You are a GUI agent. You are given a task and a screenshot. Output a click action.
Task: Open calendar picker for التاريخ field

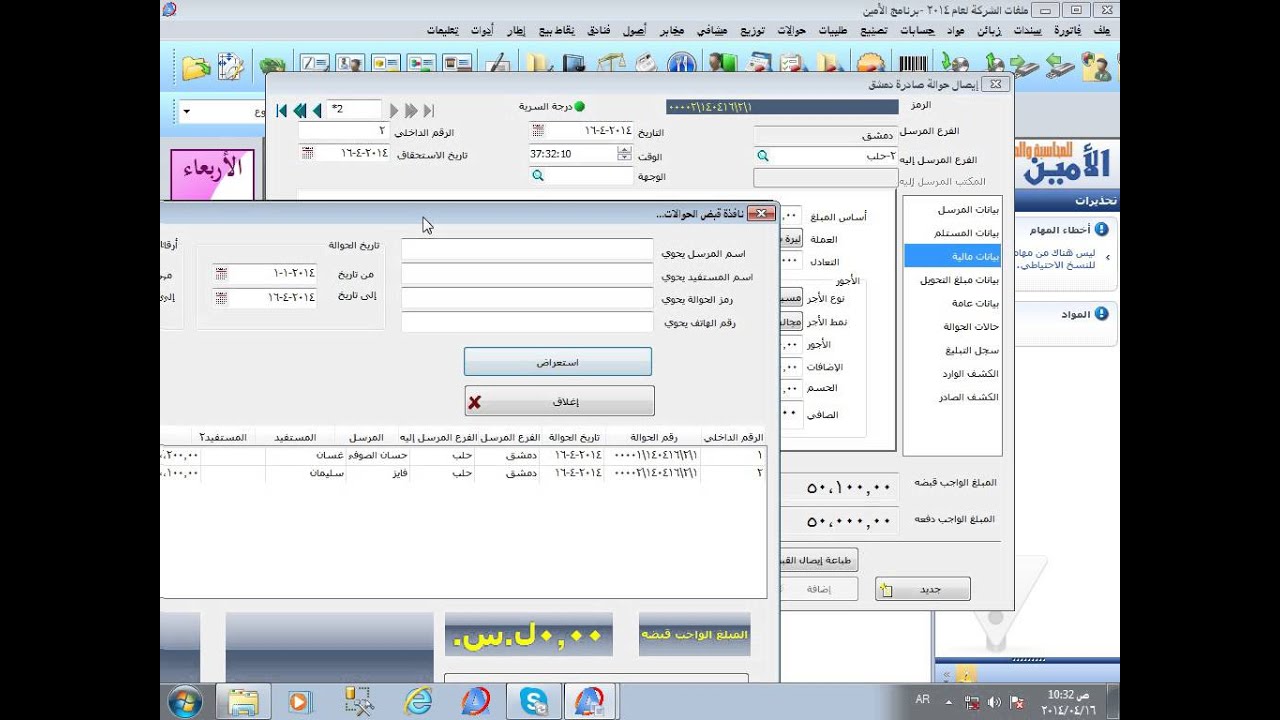point(538,131)
